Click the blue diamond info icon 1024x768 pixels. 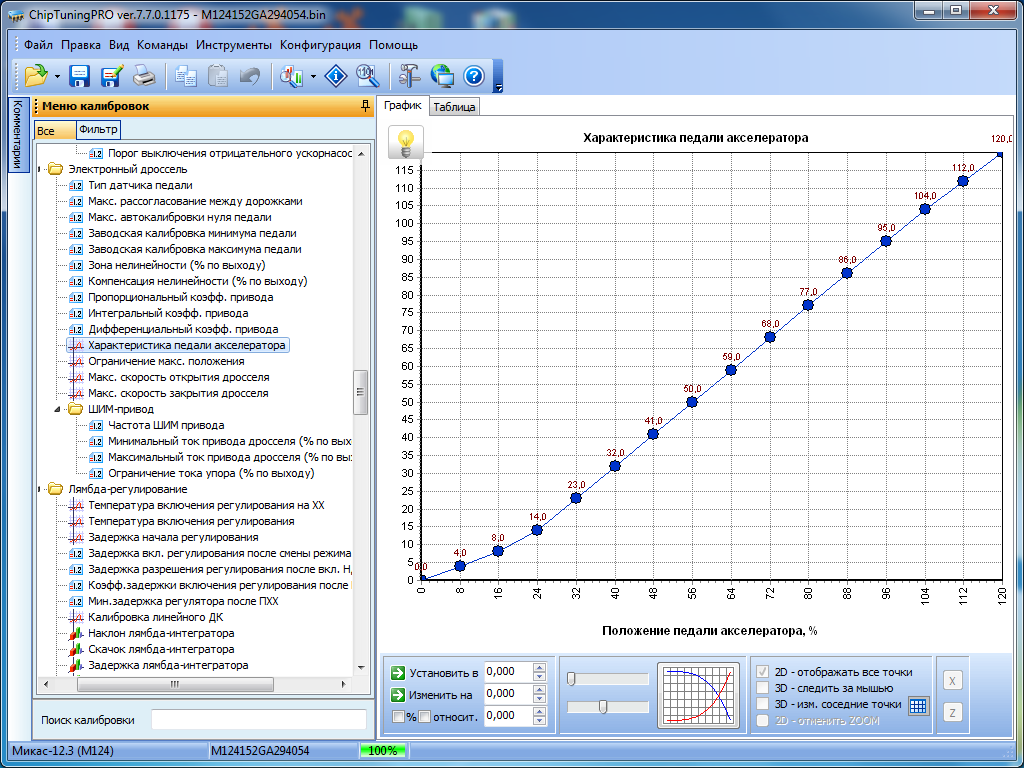[x=337, y=76]
